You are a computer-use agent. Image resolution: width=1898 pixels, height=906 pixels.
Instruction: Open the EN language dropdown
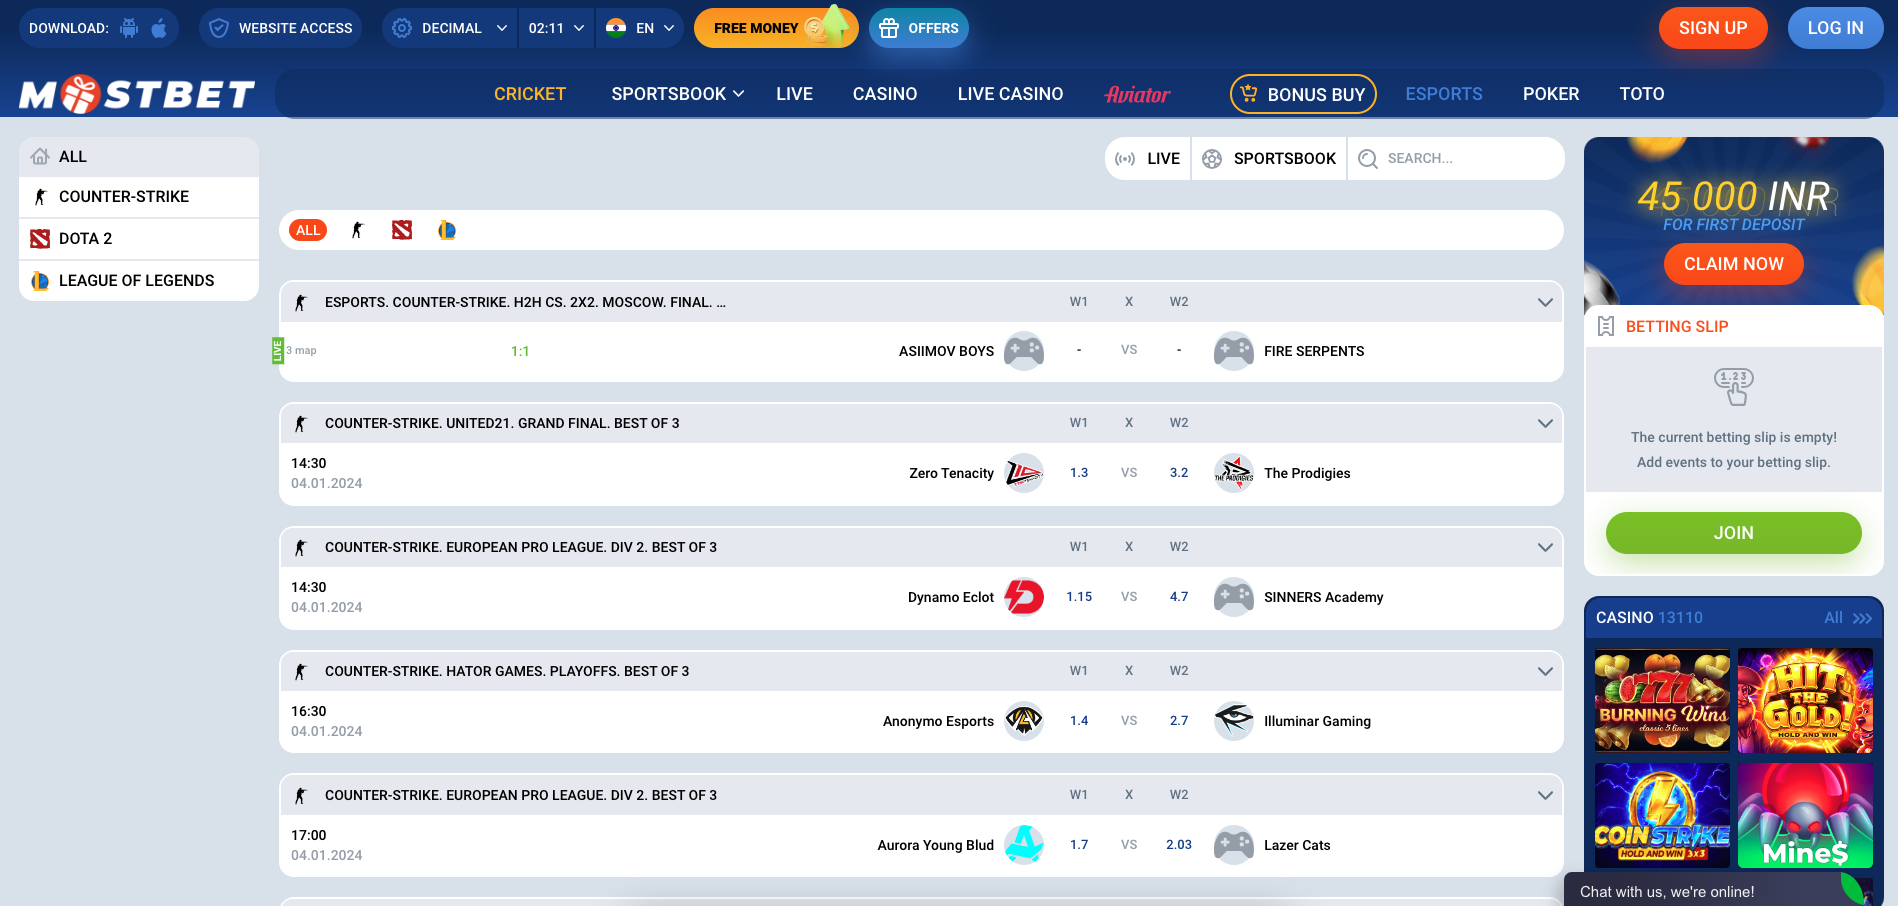[x=640, y=28]
